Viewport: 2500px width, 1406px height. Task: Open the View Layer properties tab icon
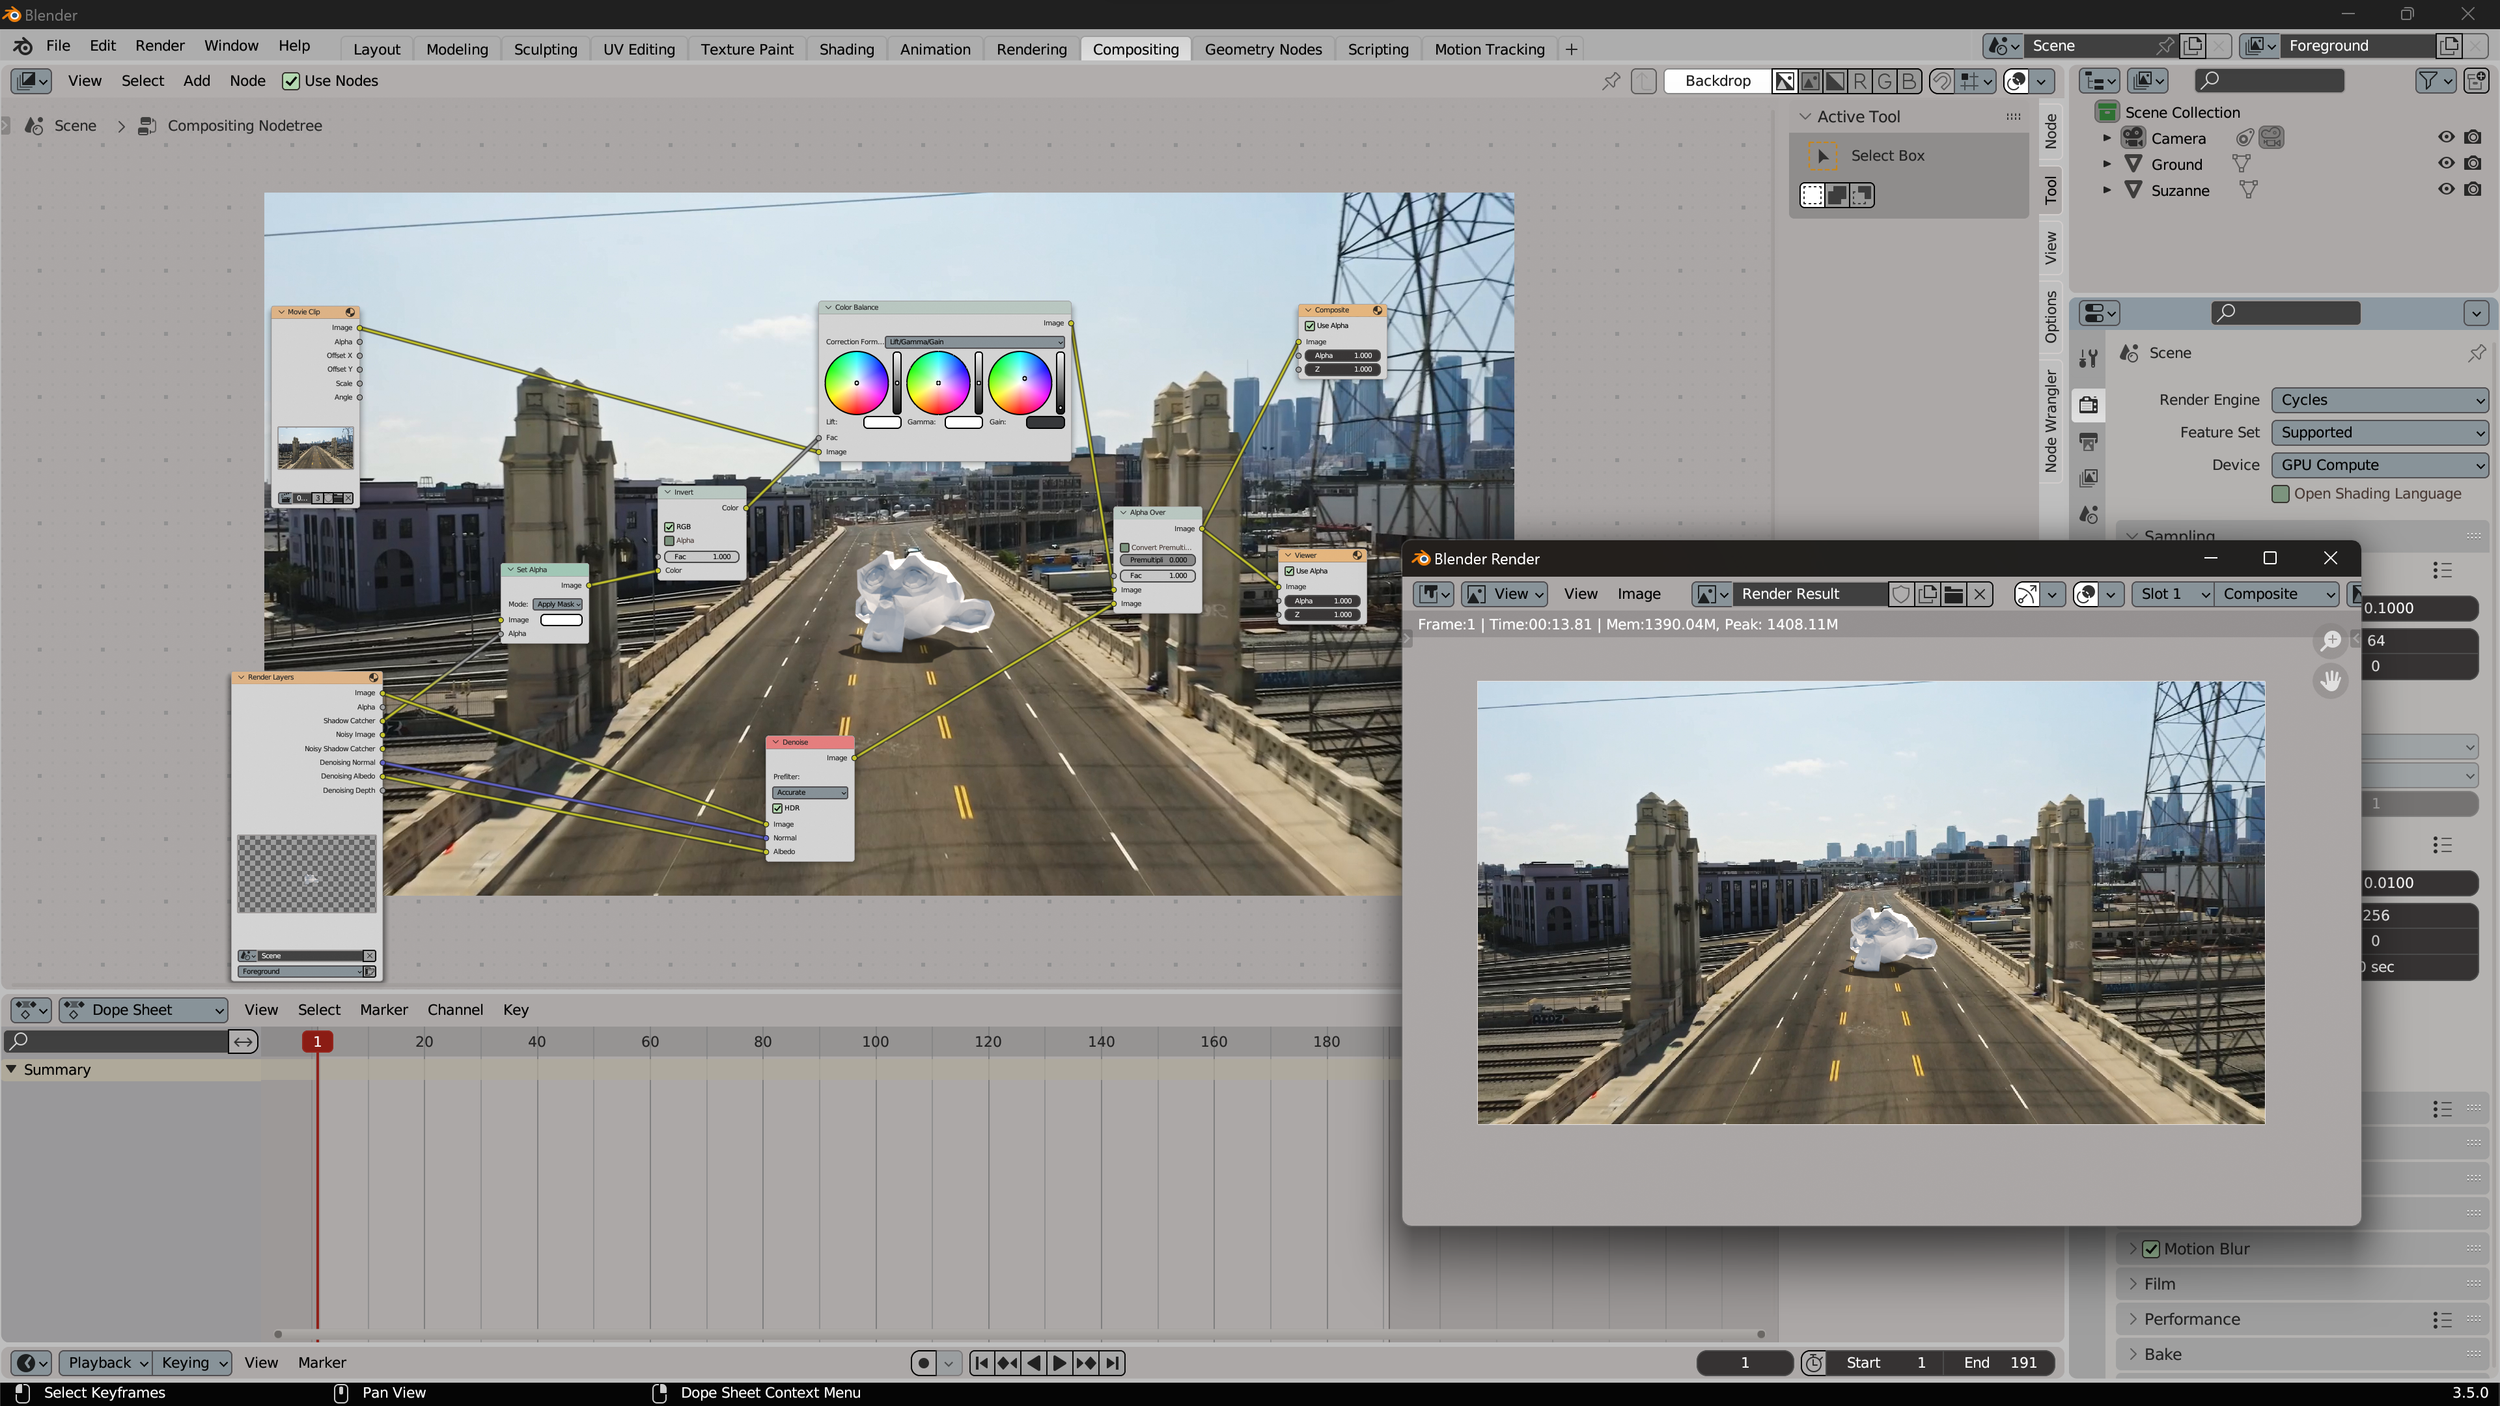click(2088, 478)
